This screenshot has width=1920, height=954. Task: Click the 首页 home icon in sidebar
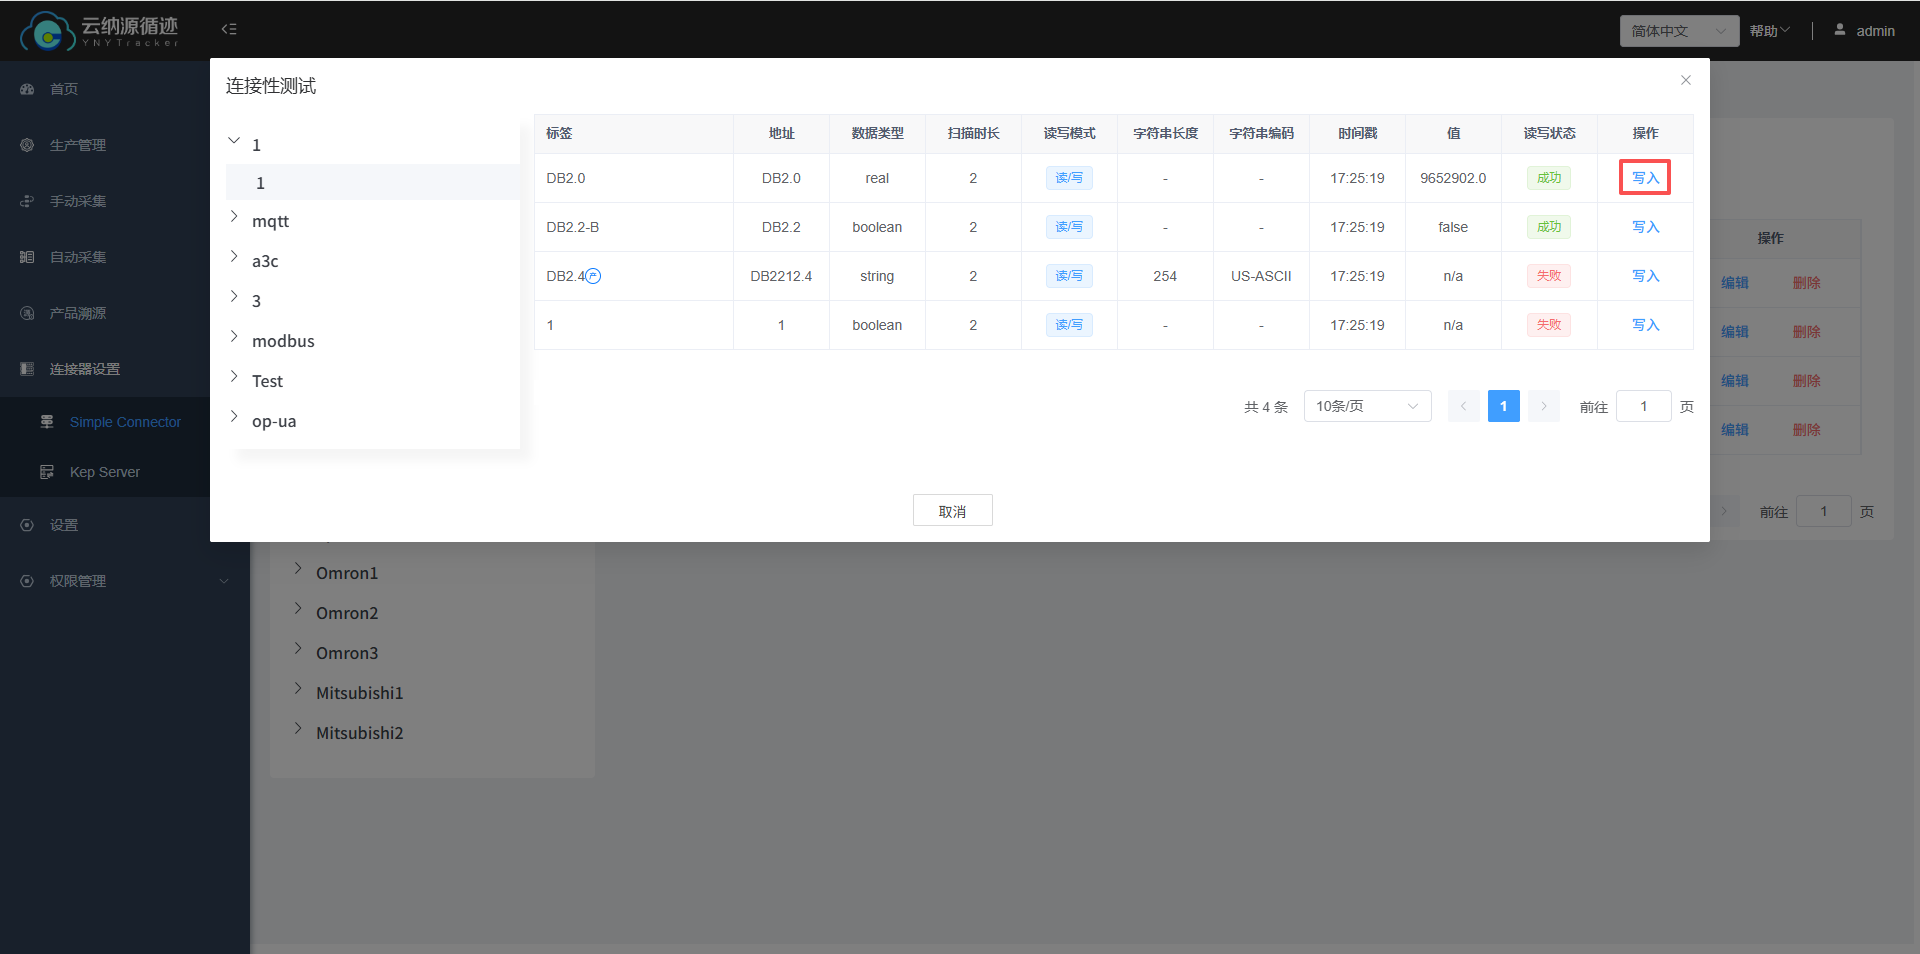[x=27, y=89]
